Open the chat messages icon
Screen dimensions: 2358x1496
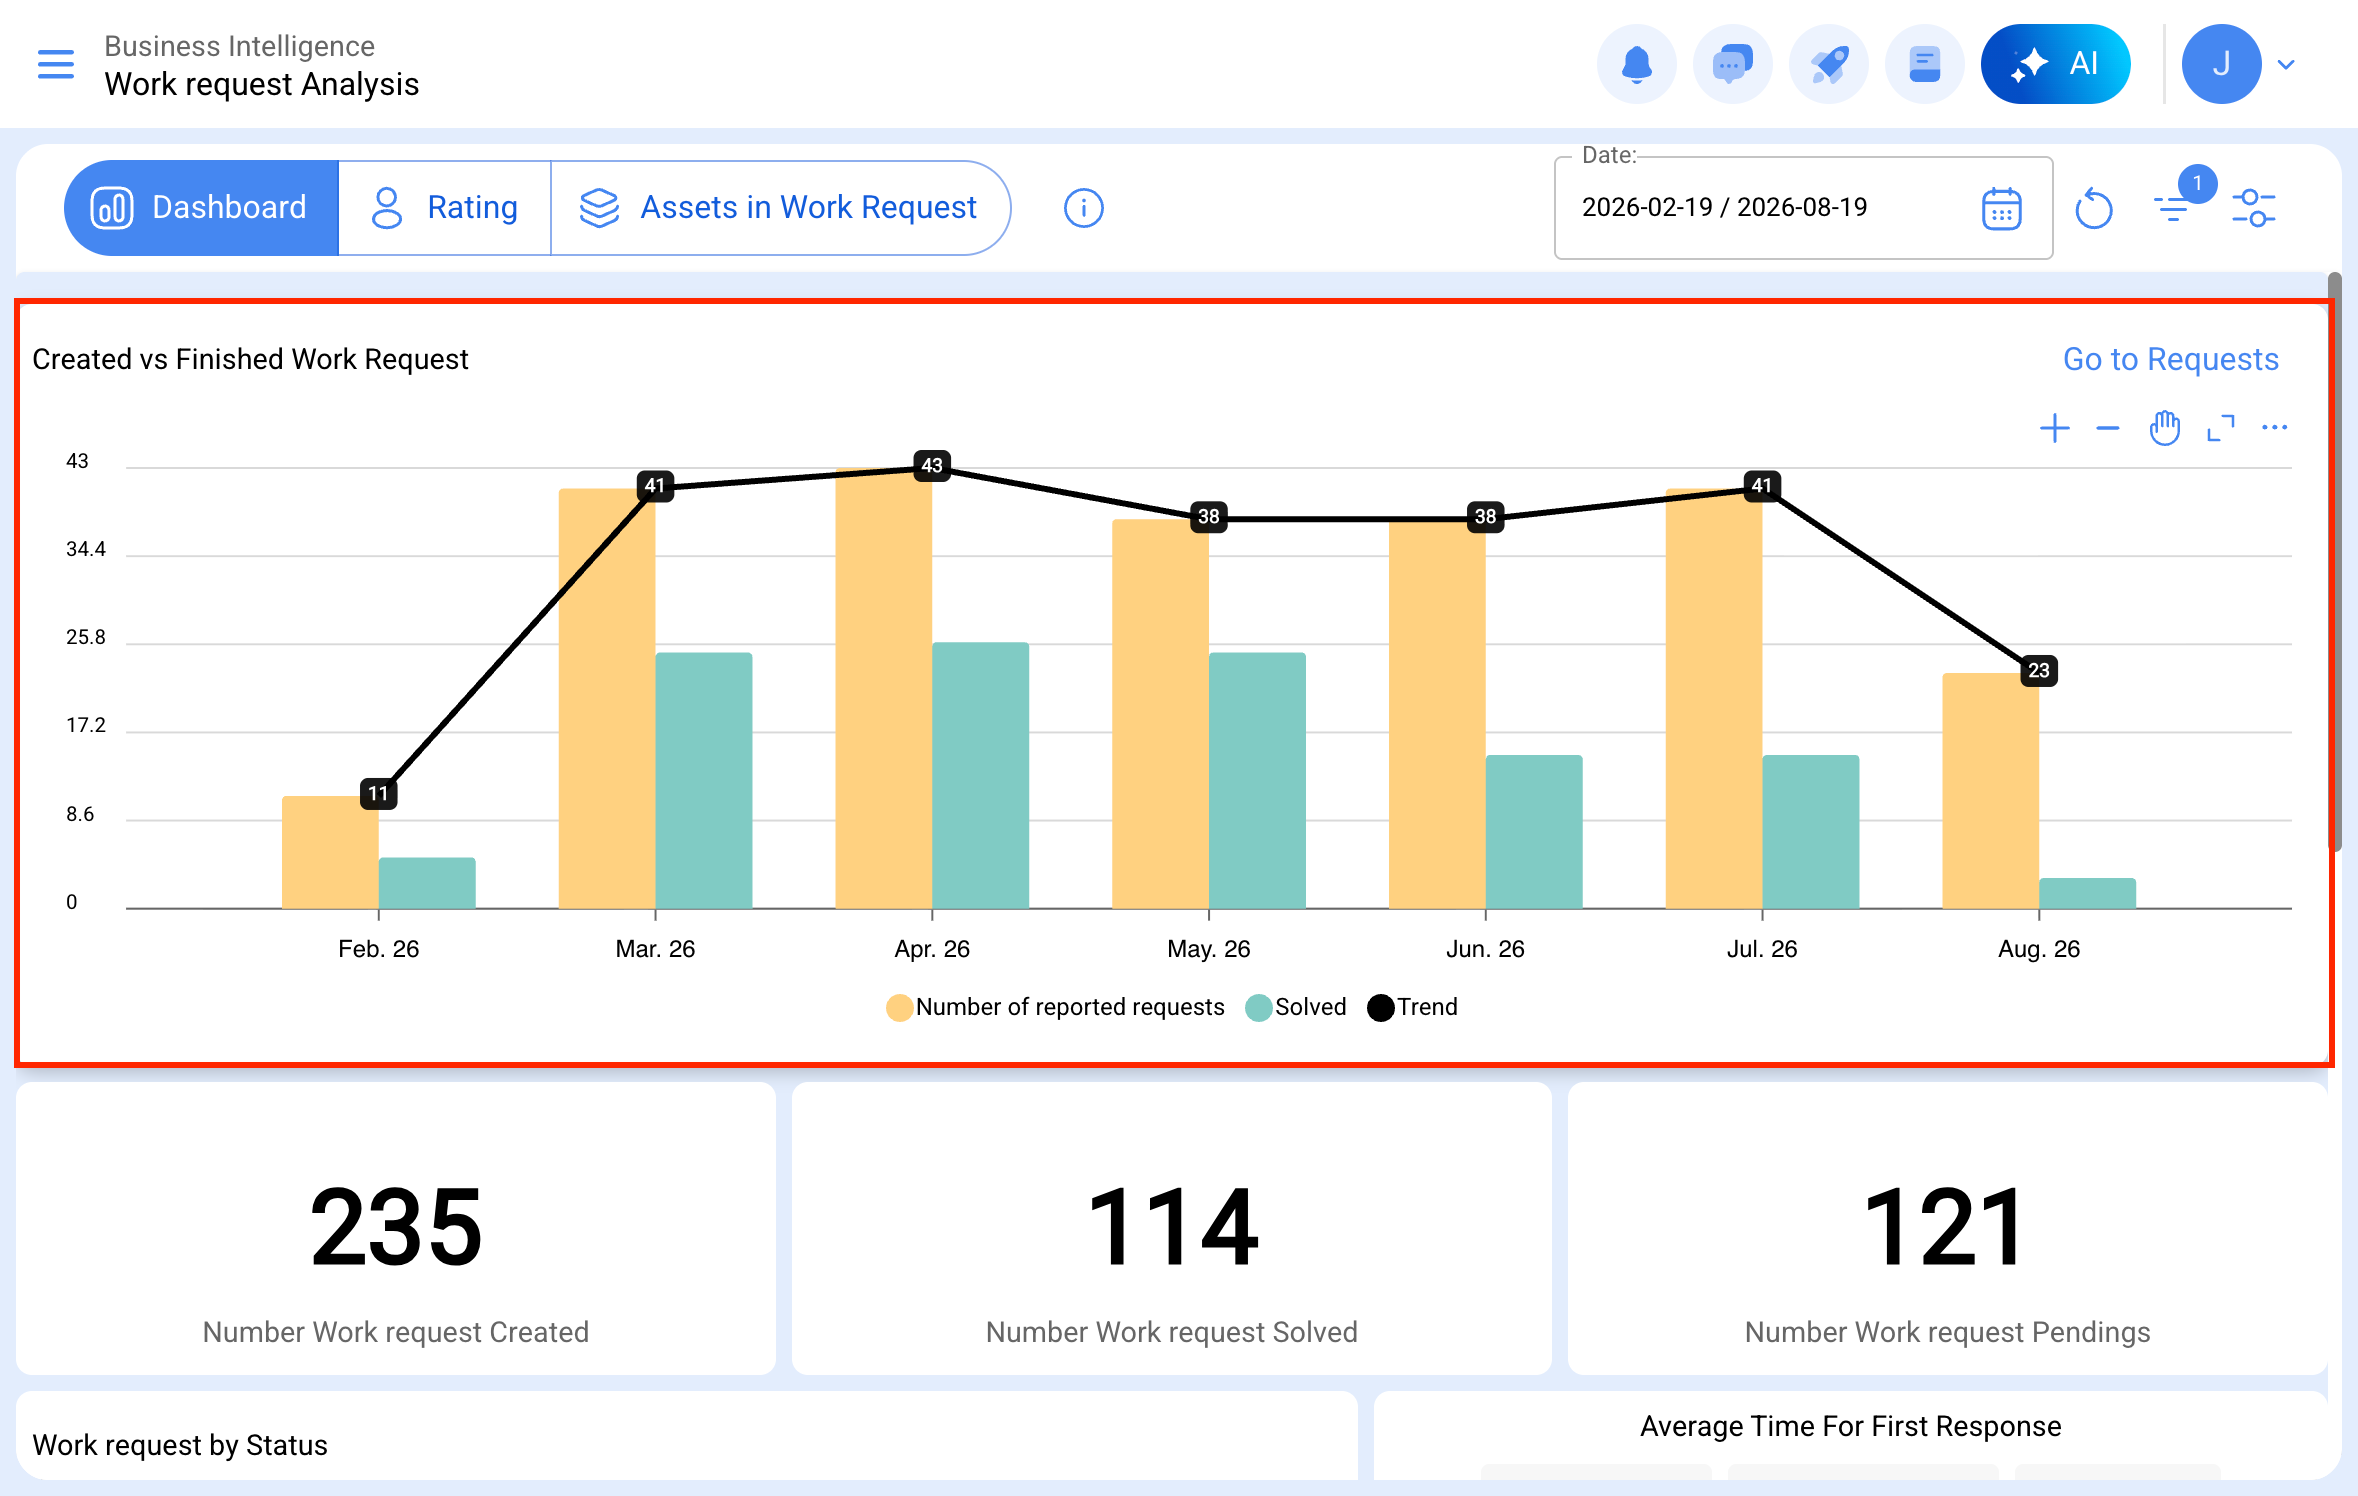pos(1733,64)
